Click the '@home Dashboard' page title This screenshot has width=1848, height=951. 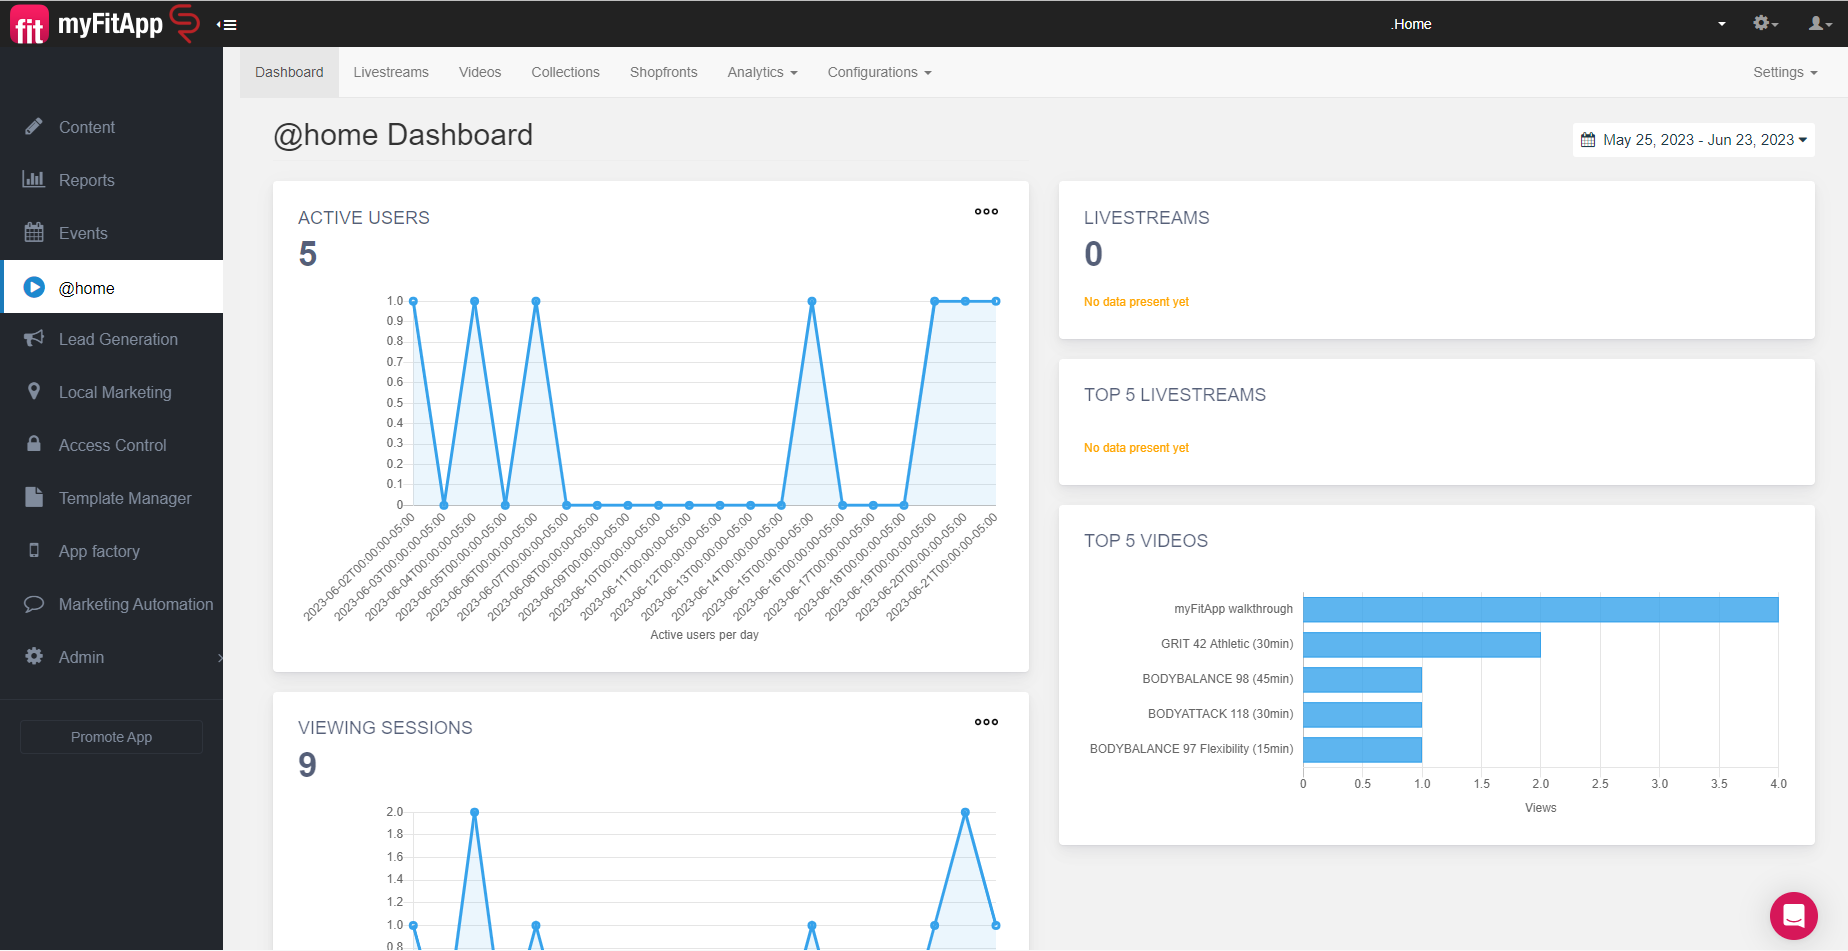click(x=403, y=135)
